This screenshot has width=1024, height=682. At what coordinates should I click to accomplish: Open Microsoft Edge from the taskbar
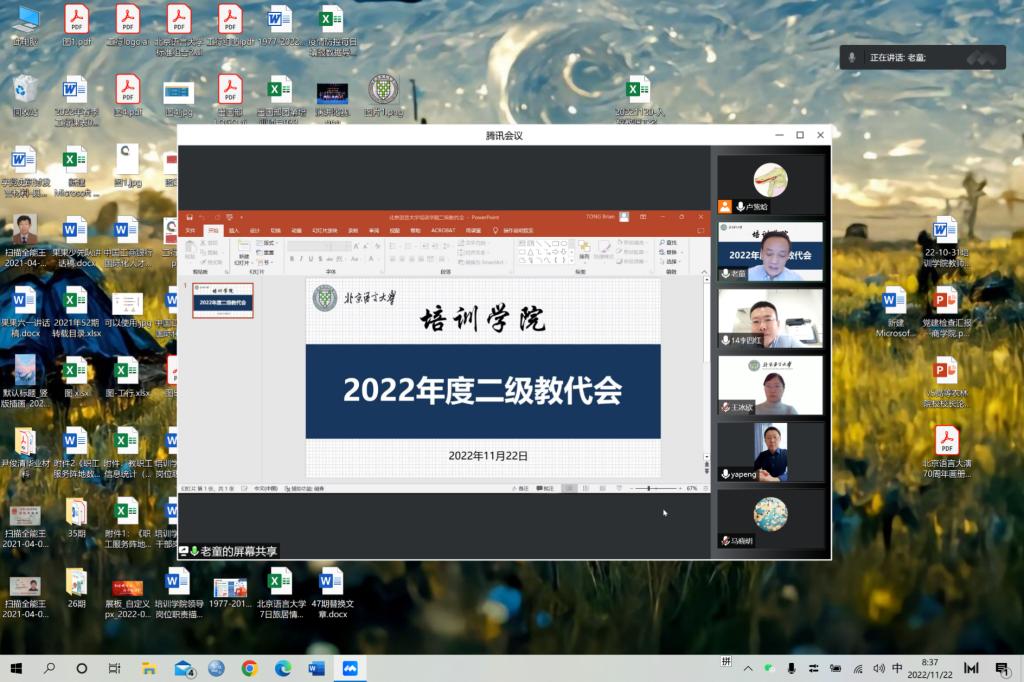[x=283, y=668]
